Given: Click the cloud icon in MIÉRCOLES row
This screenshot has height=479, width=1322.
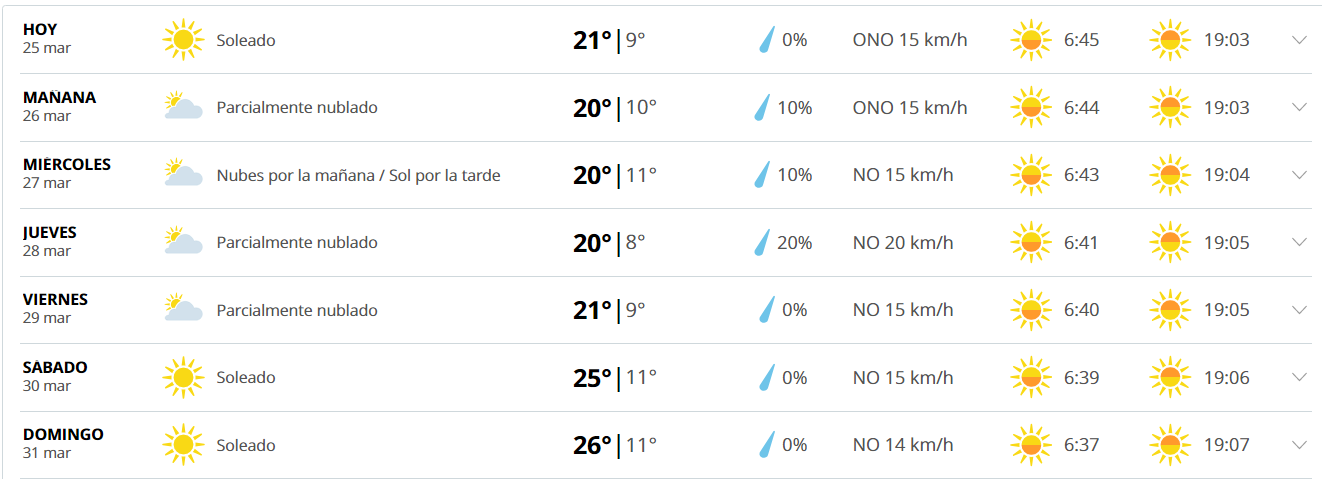Looking at the screenshot, I should [183, 175].
